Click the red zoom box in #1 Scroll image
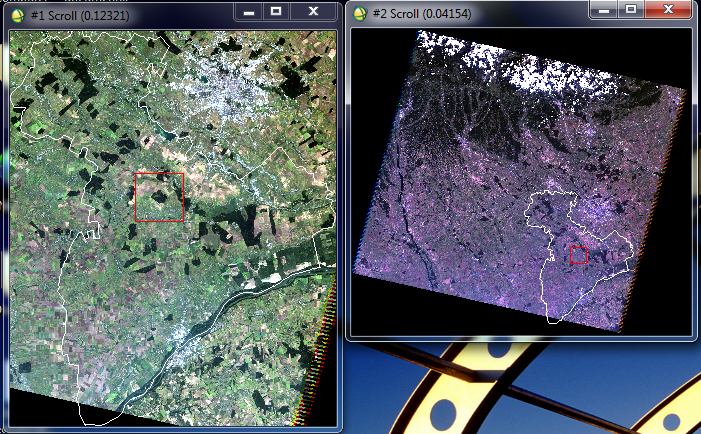The width and height of the screenshot is (701, 434). [160, 198]
